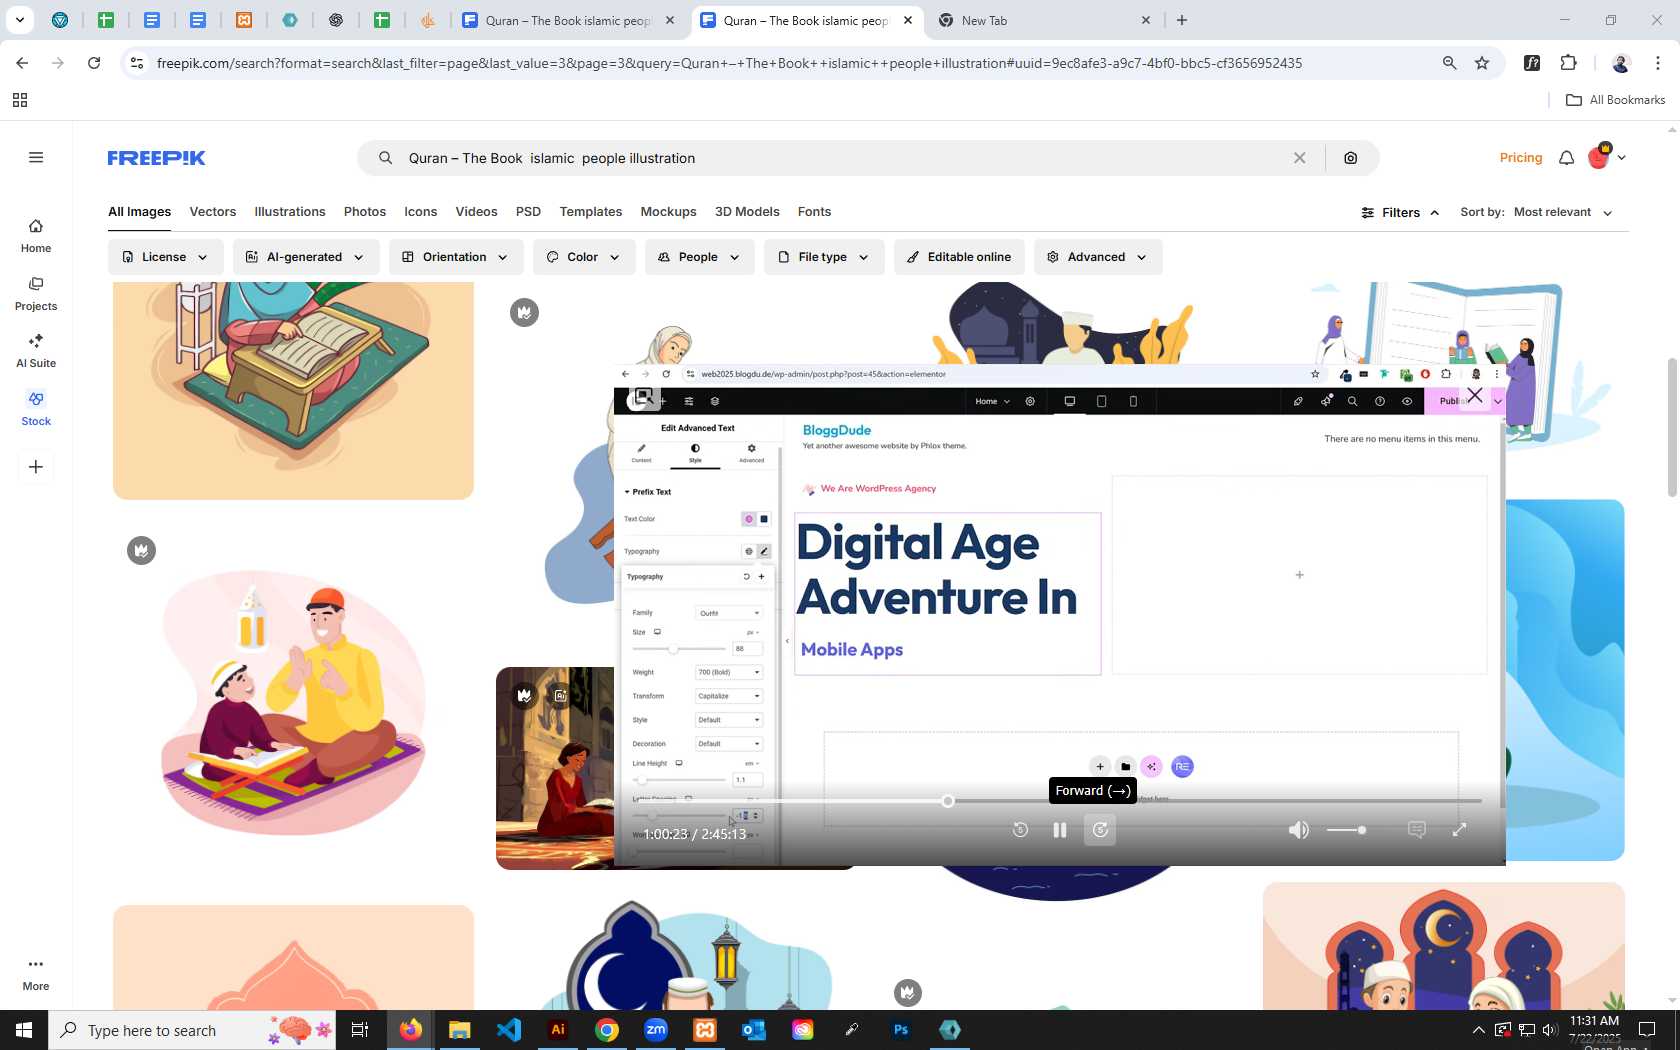This screenshot has height=1050, width=1680.
Task: Open AI Suite in sidebar
Action: [x=36, y=351]
